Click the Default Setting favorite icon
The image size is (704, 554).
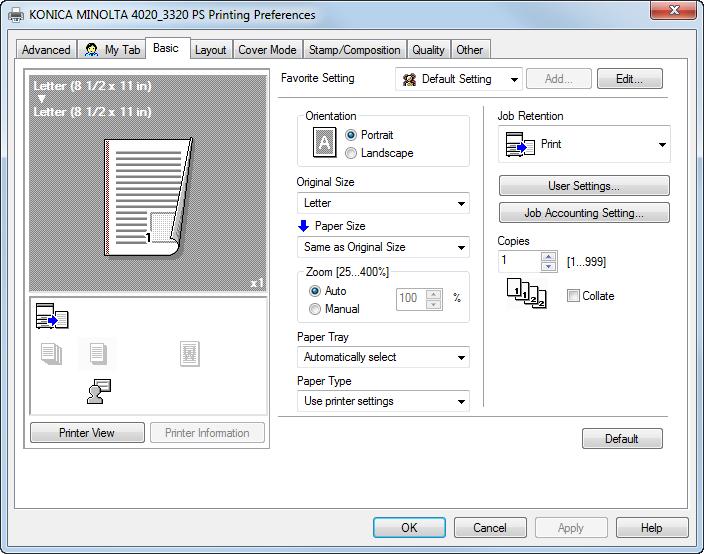point(409,80)
